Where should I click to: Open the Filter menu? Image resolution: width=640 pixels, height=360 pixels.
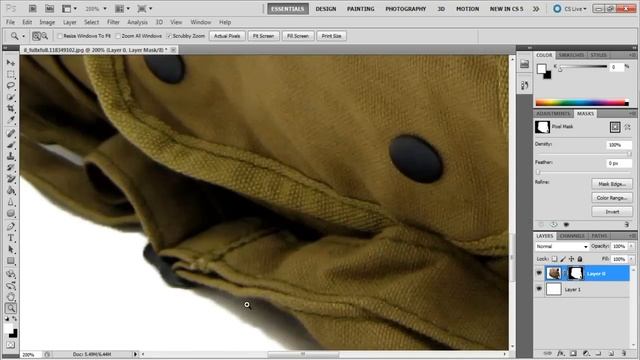click(113, 22)
